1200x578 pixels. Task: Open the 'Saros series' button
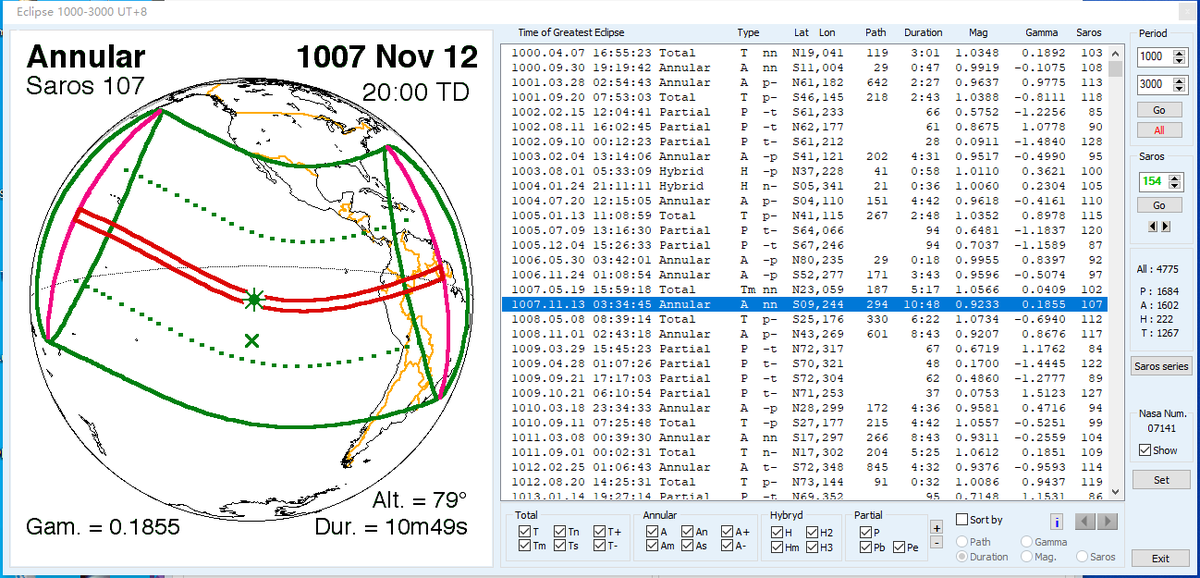pos(1160,366)
